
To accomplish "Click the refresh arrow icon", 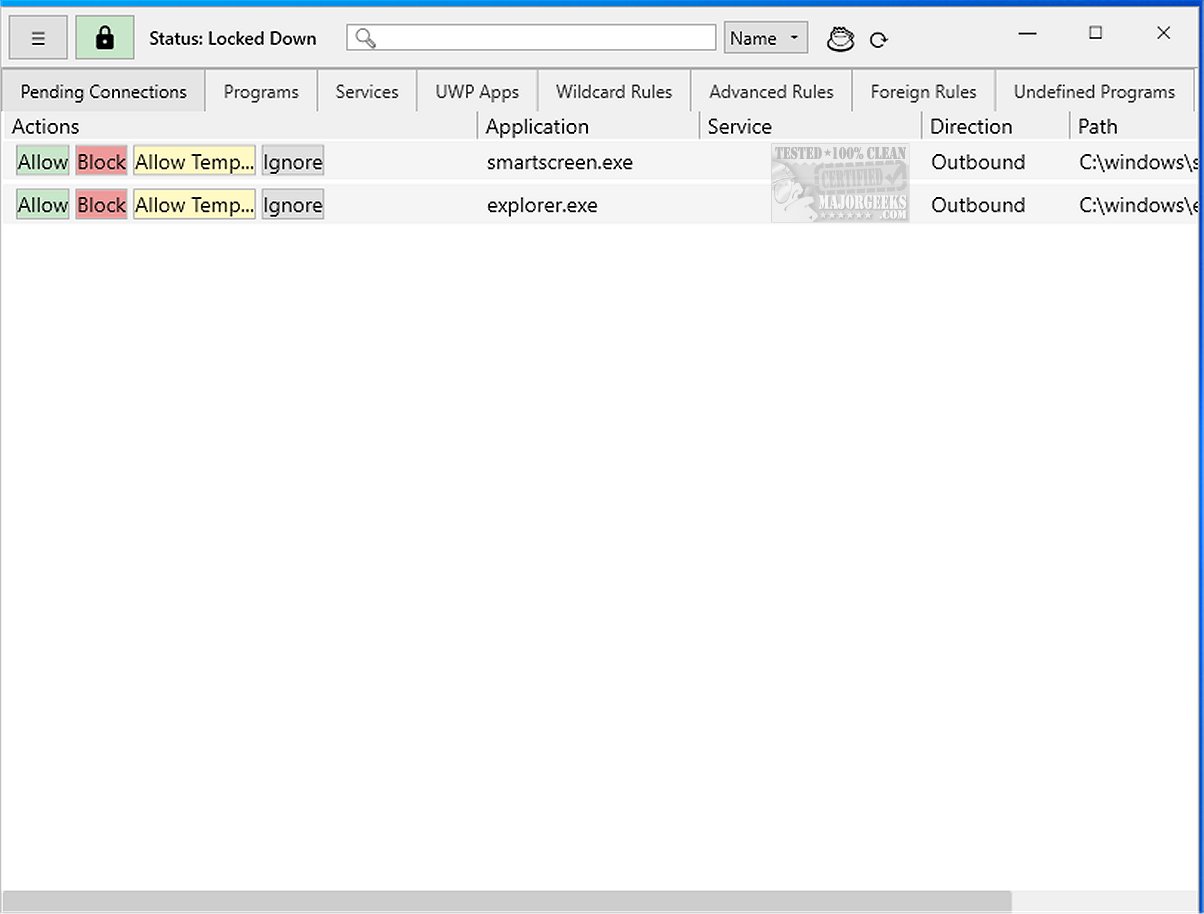I will 878,40.
